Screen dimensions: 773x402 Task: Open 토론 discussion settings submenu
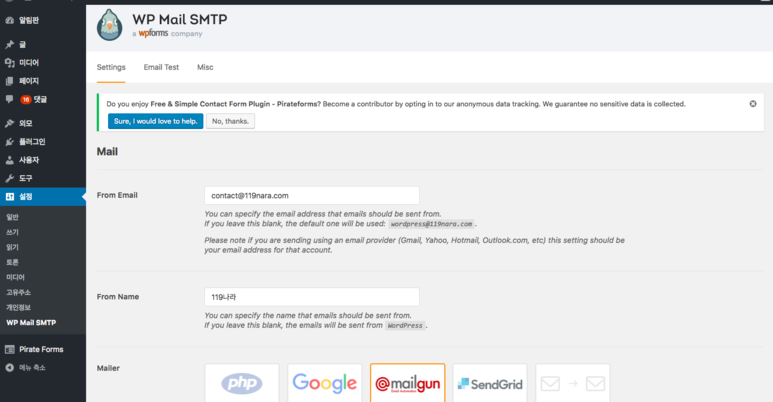[x=12, y=262]
